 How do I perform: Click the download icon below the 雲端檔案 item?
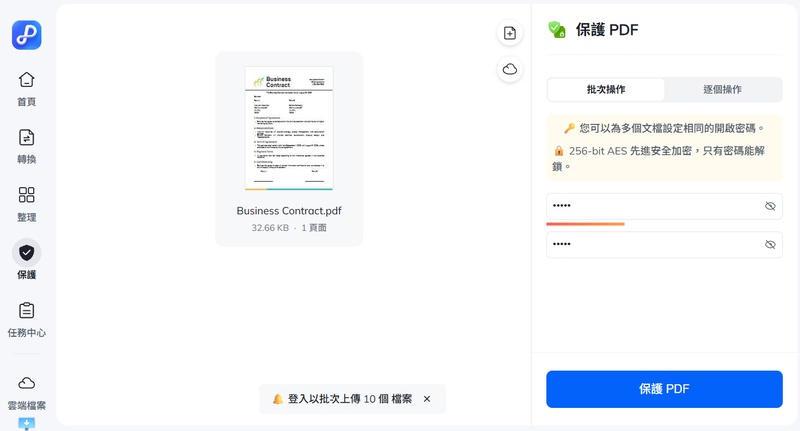click(27, 423)
